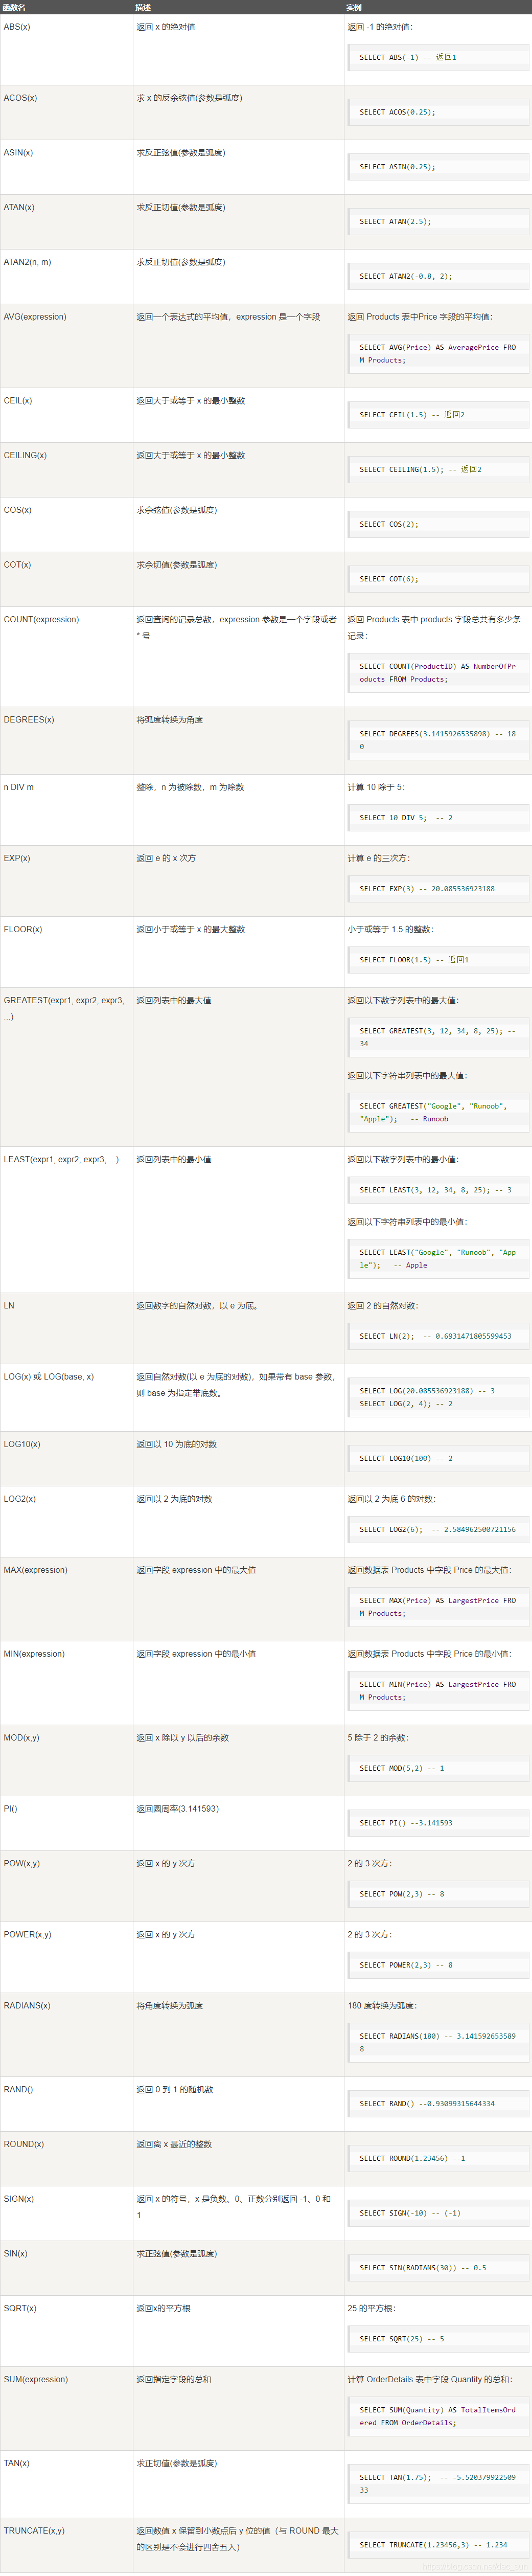Click the SELECT ACOS(0.25) code block
The image size is (532, 2576).
438,113
